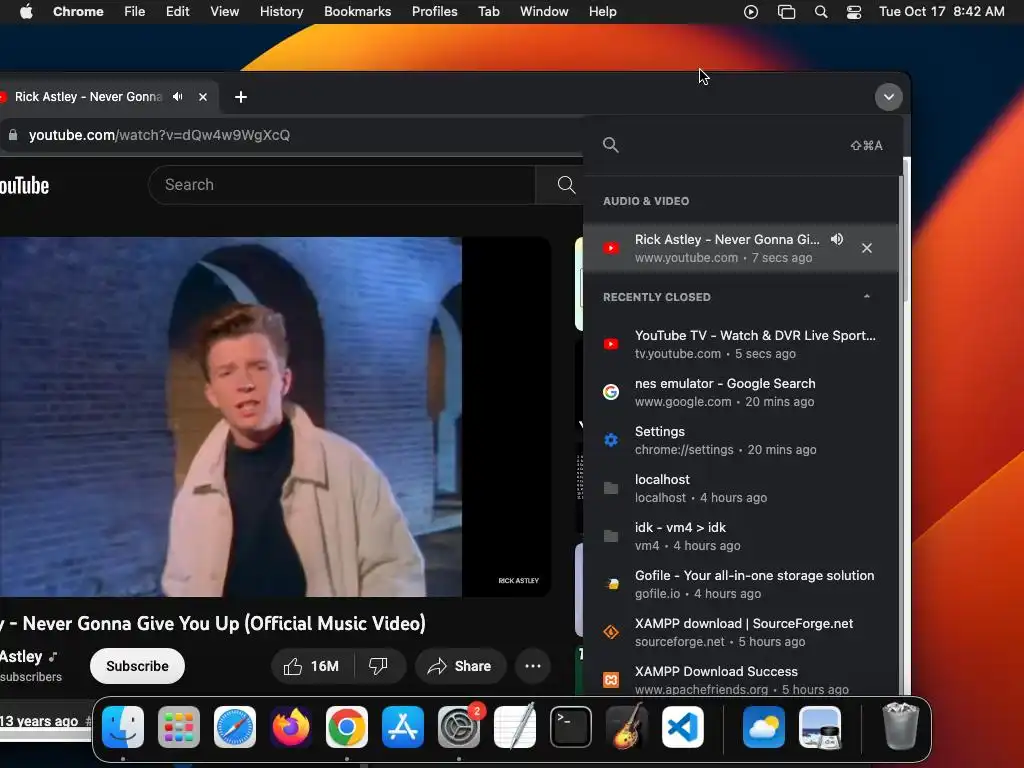
Task: Collapse the Recently Closed section
Action: [x=867, y=296]
